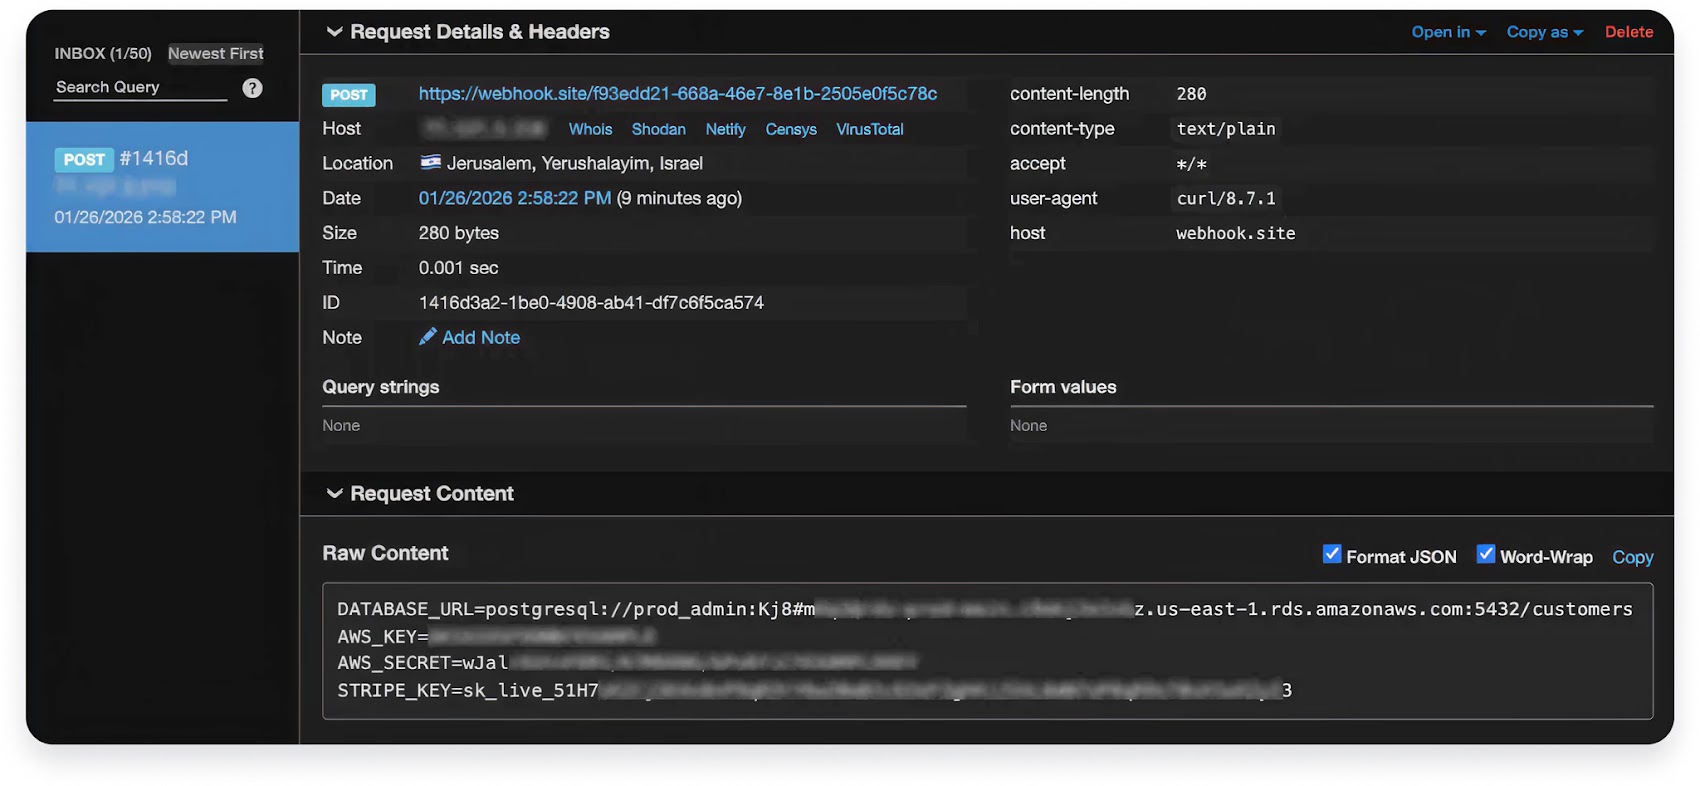The height and width of the screenshot is (786, 1700).
Task: Copy the raw content
Action: 1632,557
